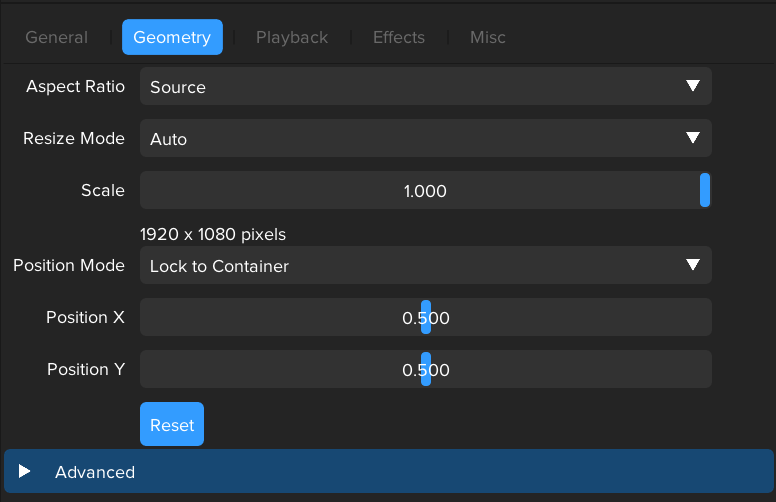
Task: Click the Position X slider handle
Action: click(426, 318)
